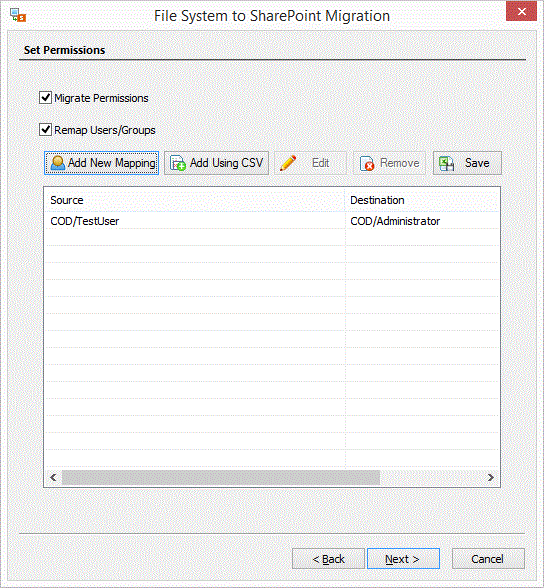This screenshot has width=544, height=588.
Task: Click the Add Using CSV button label
Action: [226, 163]
